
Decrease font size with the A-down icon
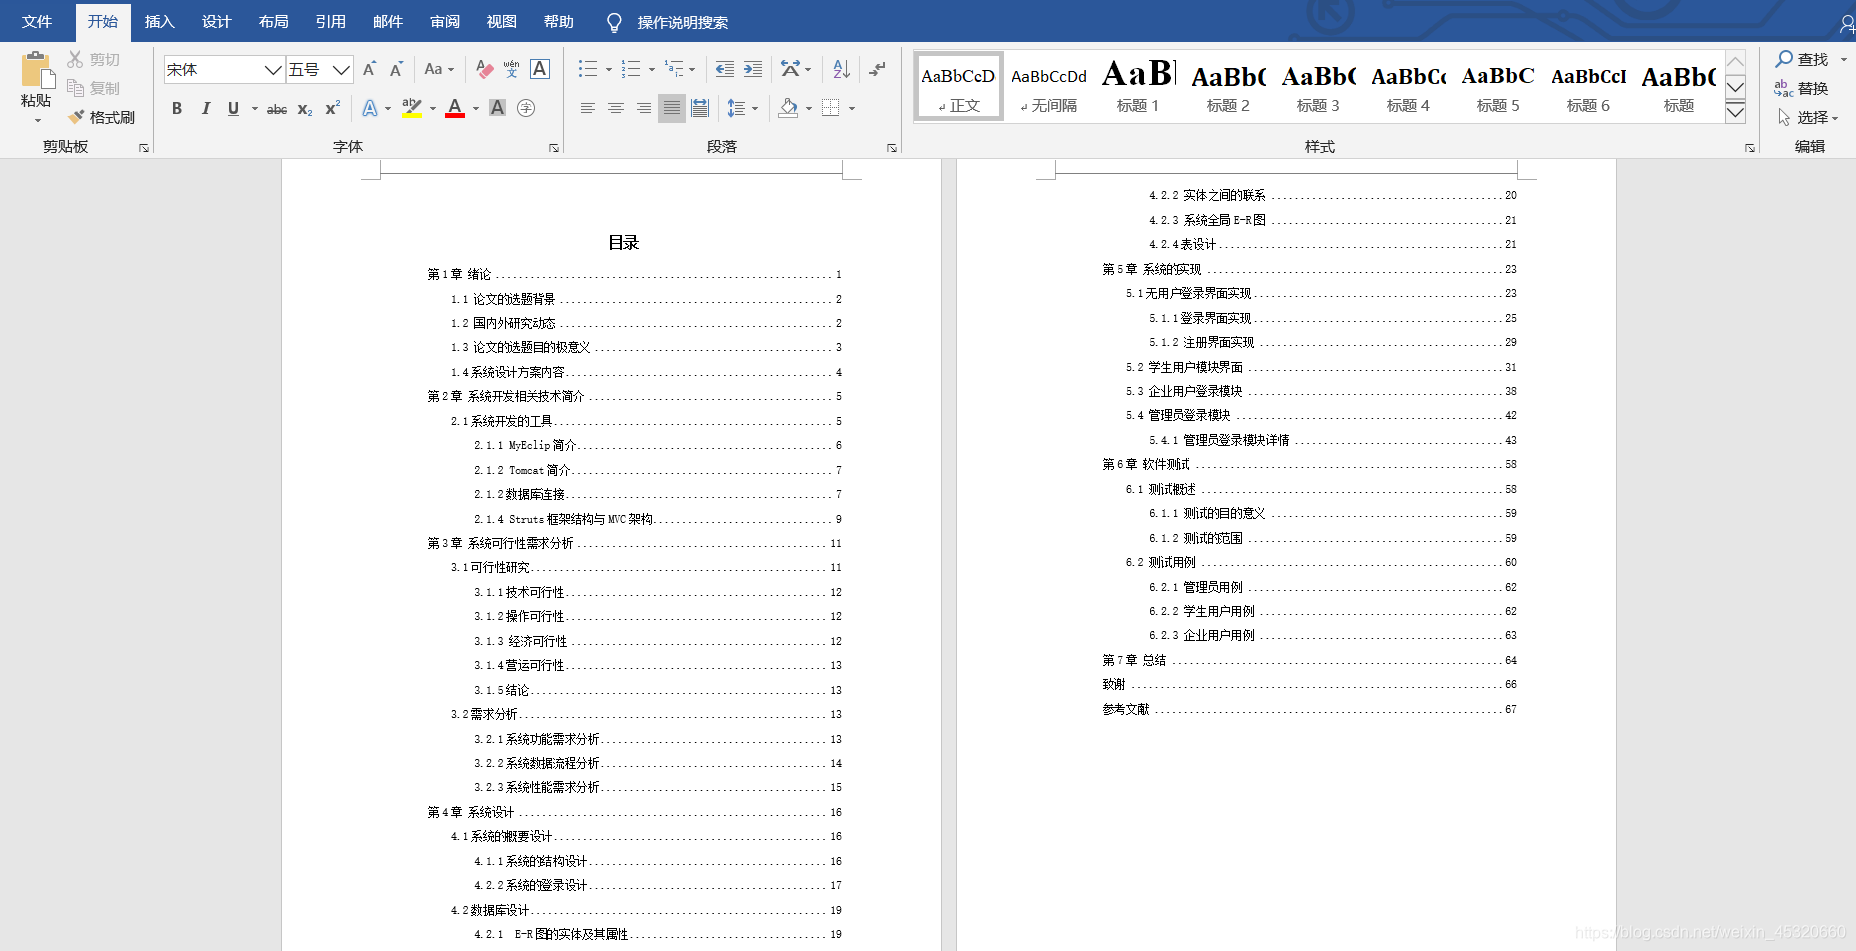[397, 69]
